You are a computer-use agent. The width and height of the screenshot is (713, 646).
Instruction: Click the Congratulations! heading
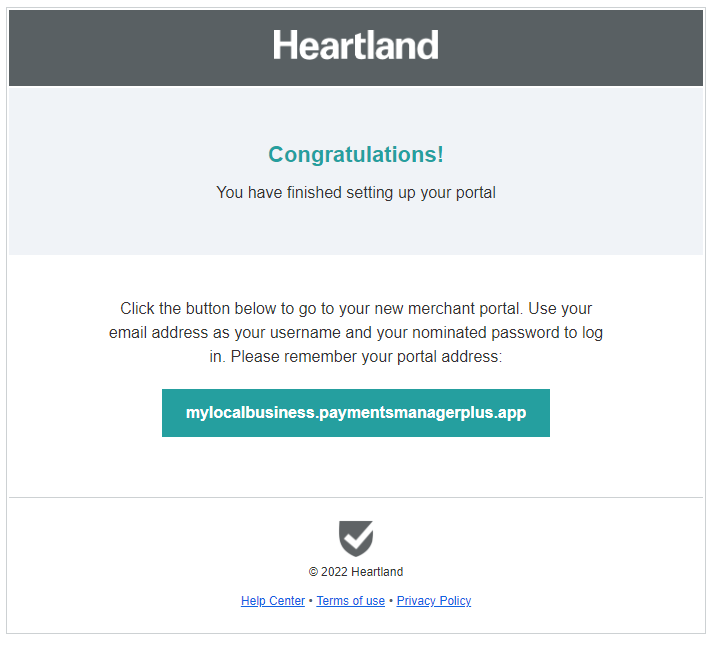(356, 155)
